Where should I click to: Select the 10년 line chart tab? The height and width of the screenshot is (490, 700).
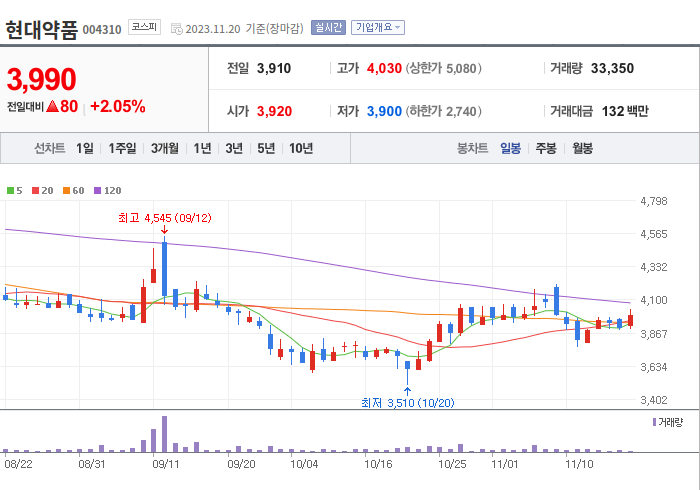(301, 148)
